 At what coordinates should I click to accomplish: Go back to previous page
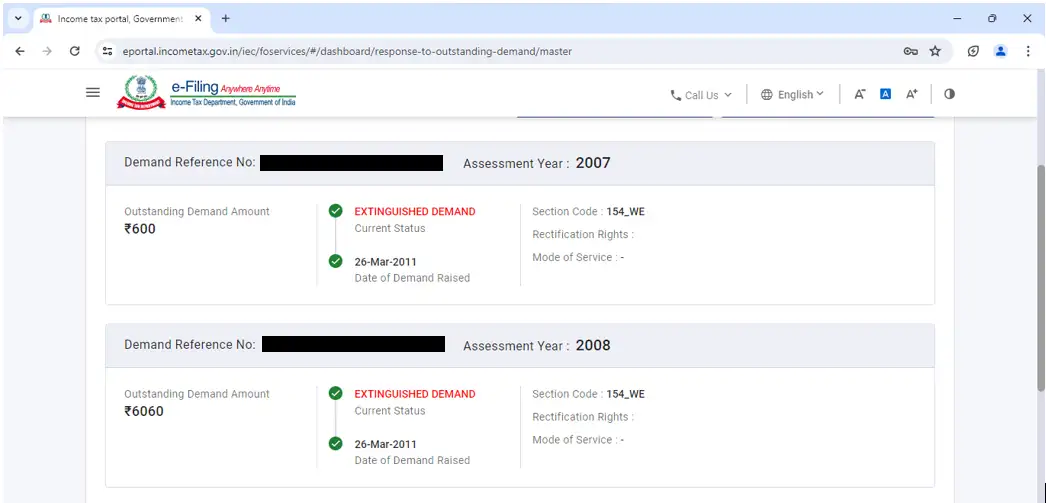pos(20,51)
